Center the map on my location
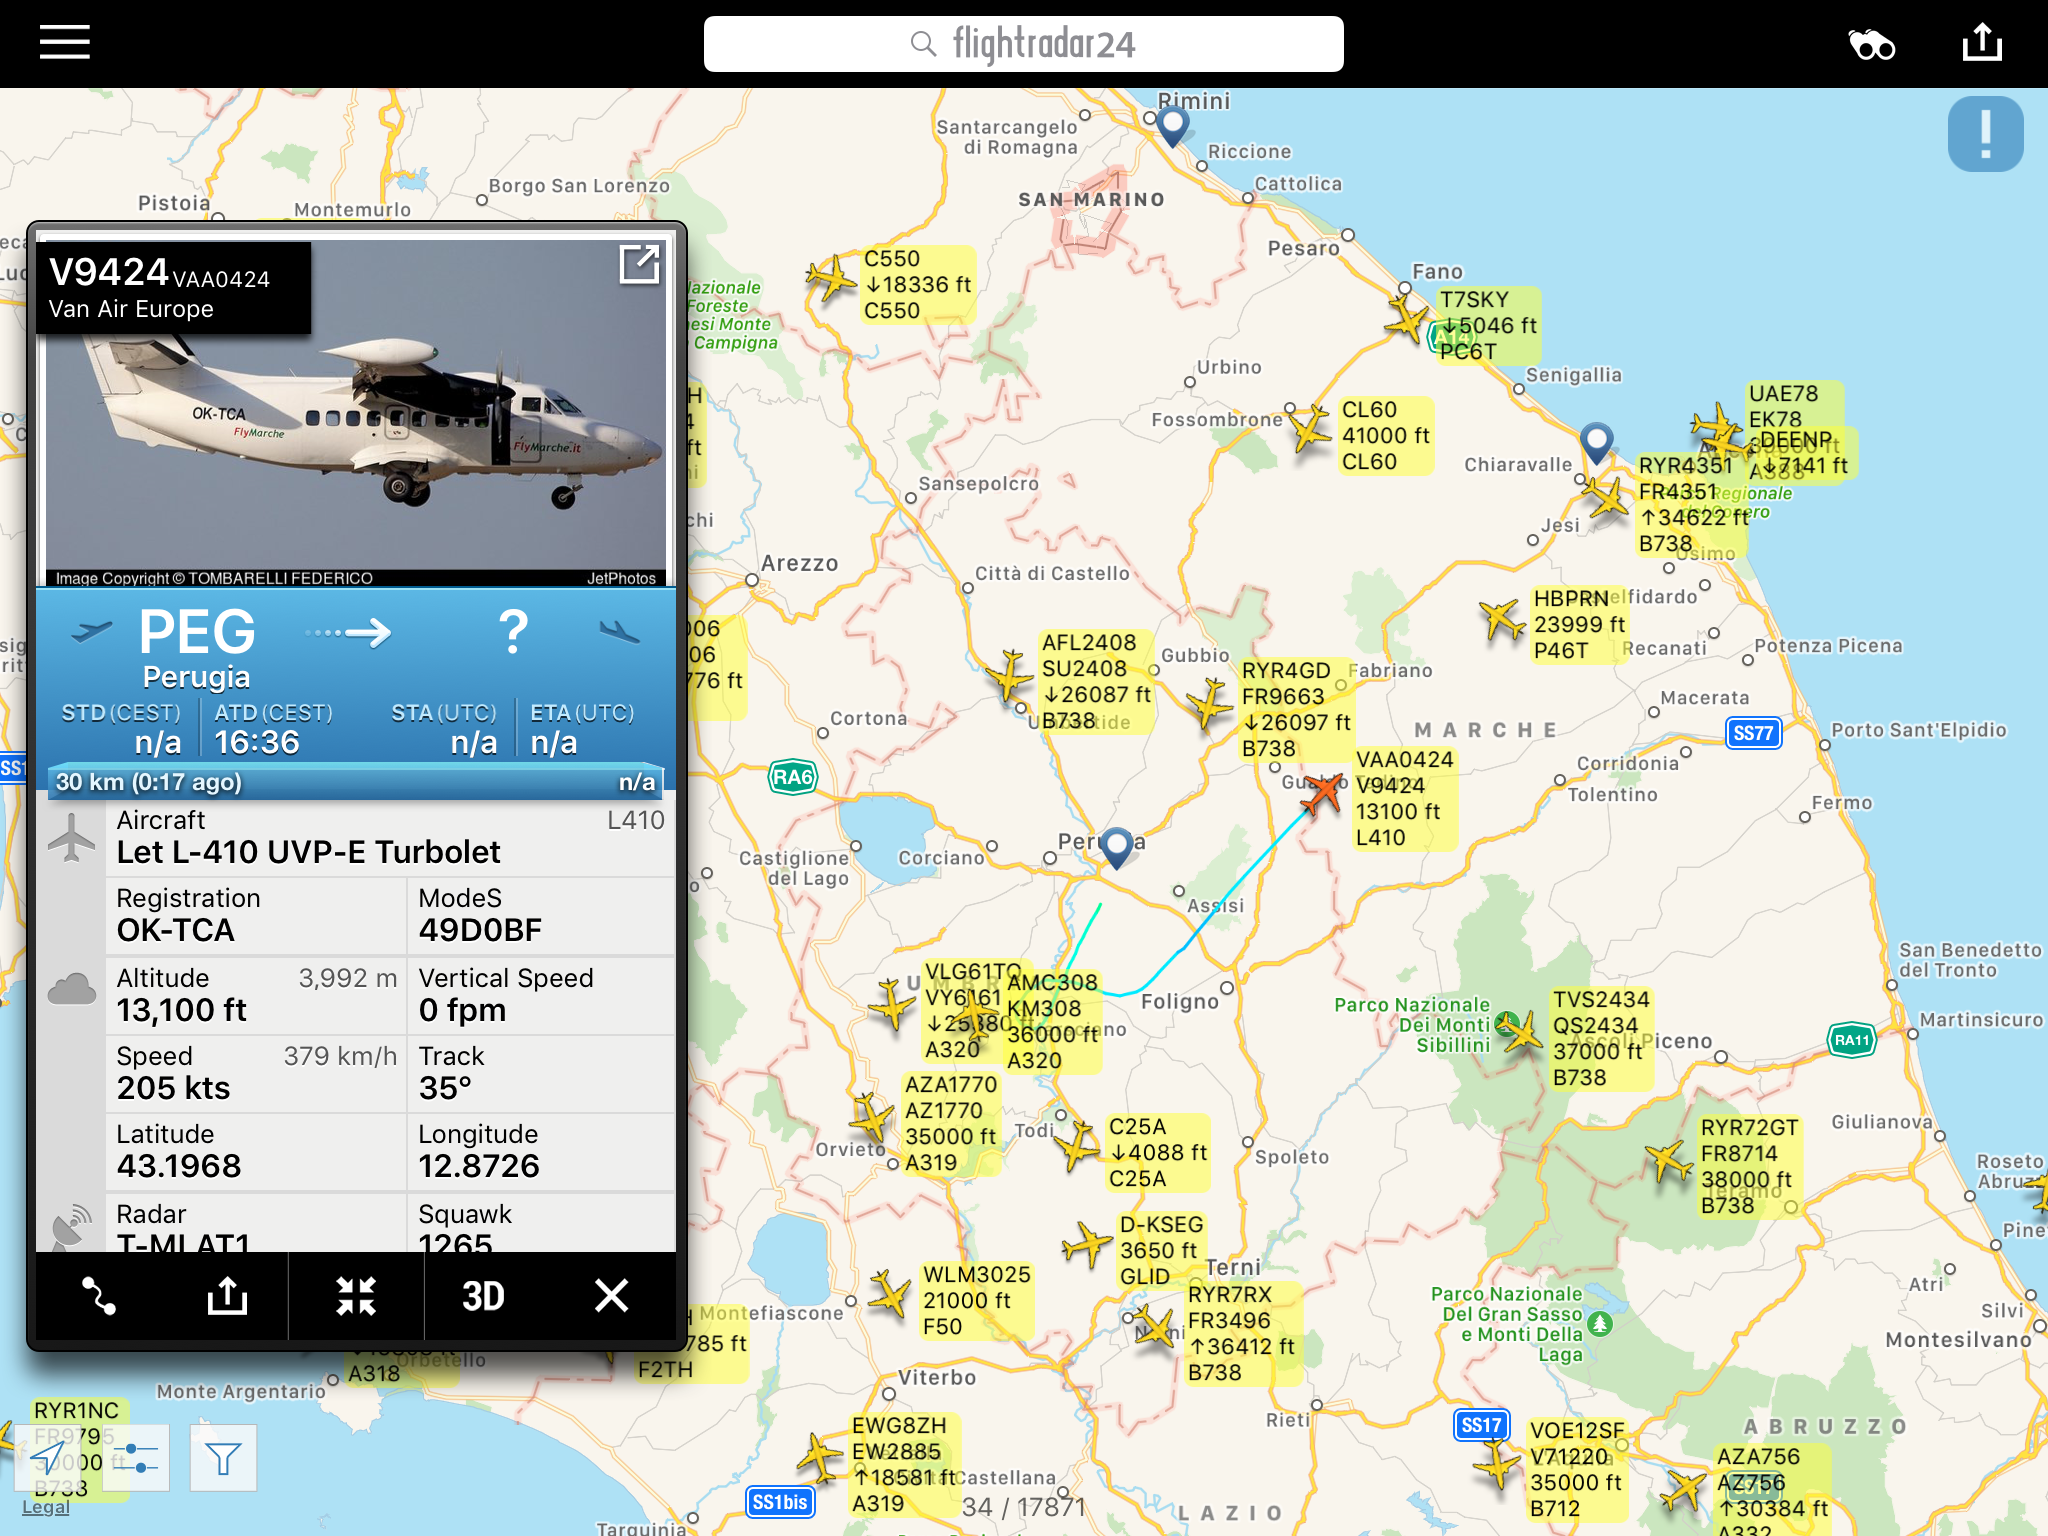This screenshot has width=2048, height=1536. (x=48, y=1457)
